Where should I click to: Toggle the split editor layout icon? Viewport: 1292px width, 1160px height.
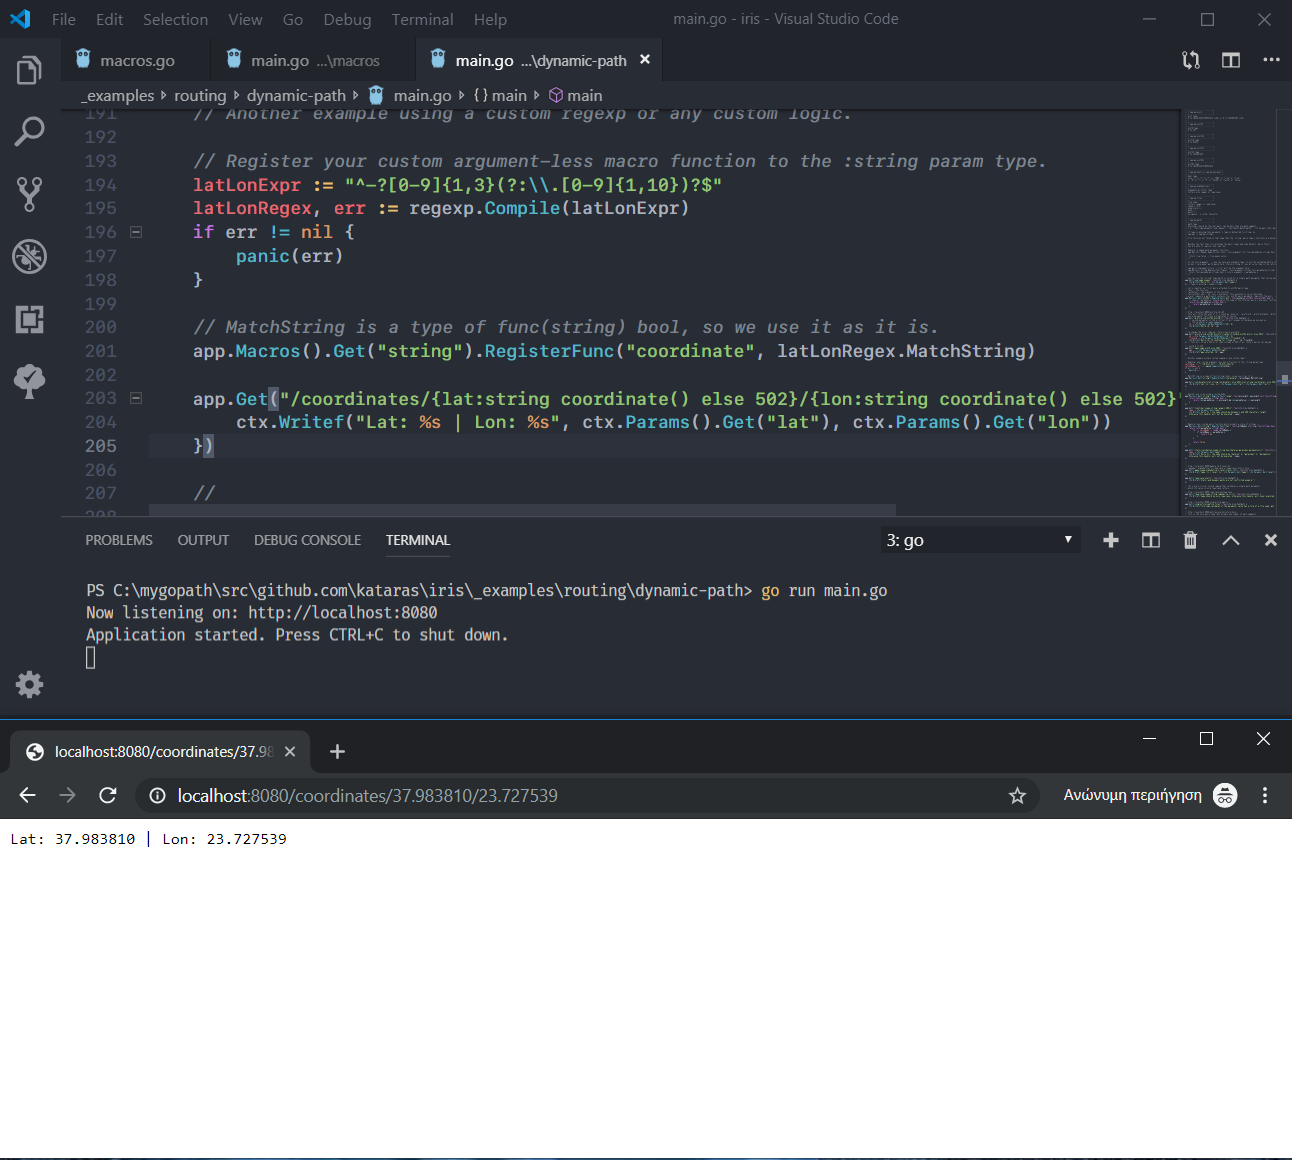pos(1230,60)
